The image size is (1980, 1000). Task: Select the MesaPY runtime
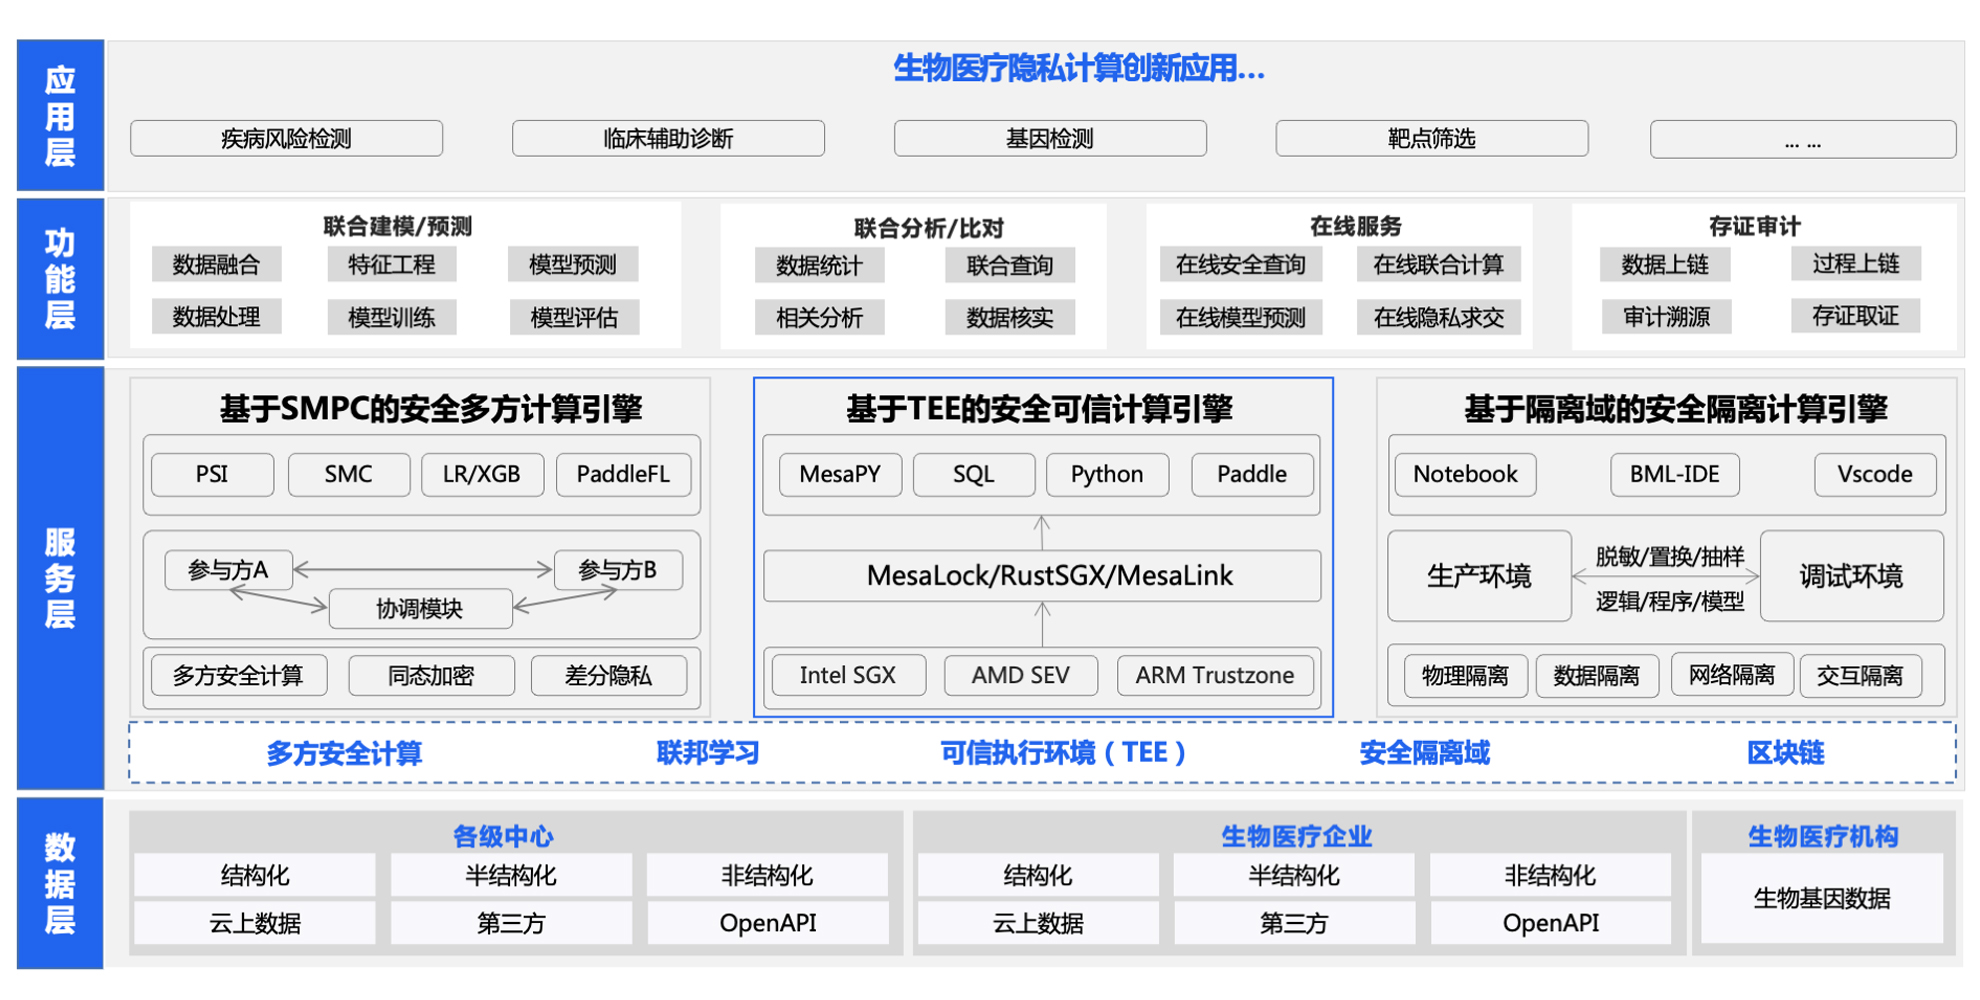838,474
